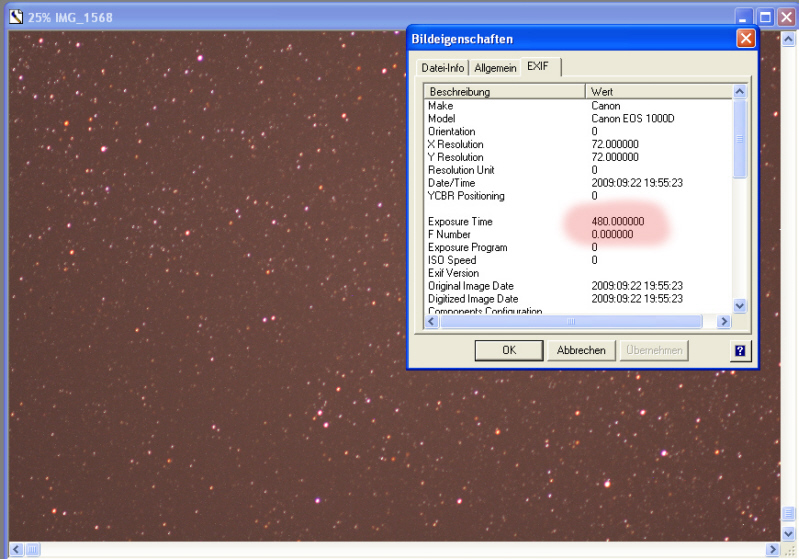
Task: Select the Model row in EXIF list
Action: pos(441,118)
